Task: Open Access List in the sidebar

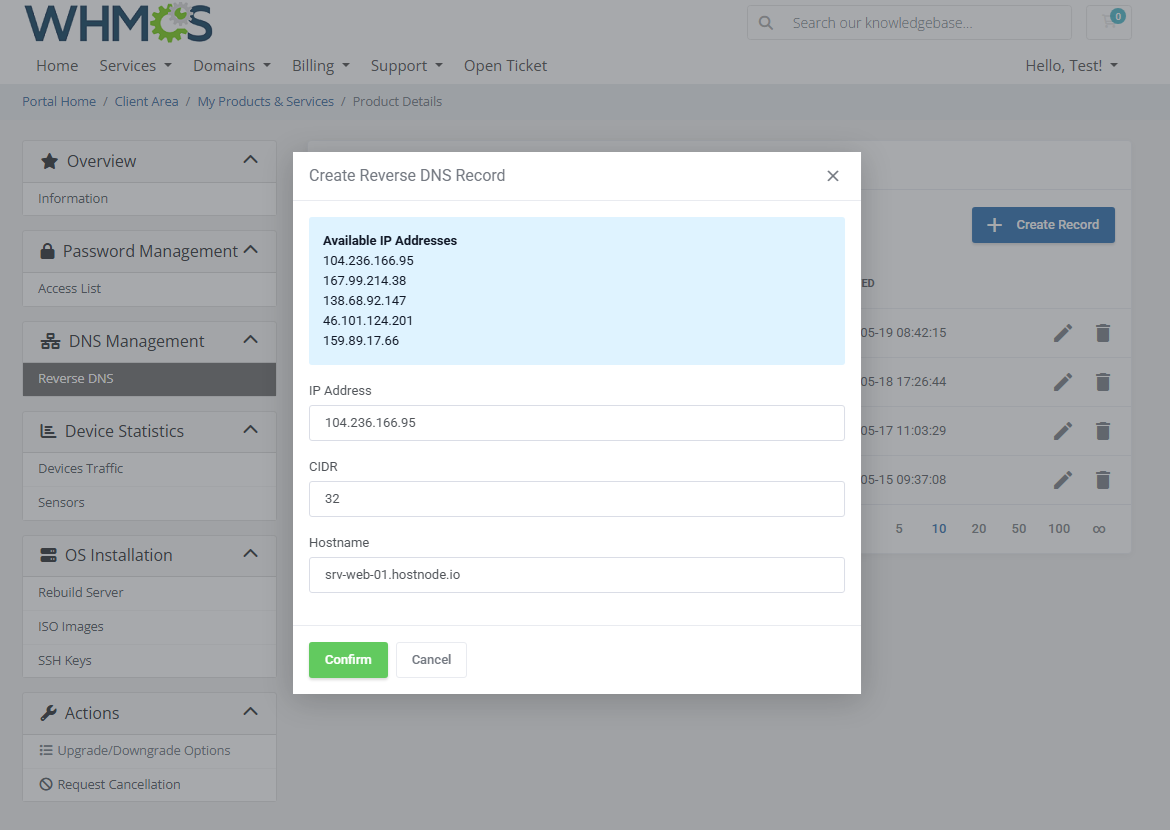Action: (x=149, y=289)
